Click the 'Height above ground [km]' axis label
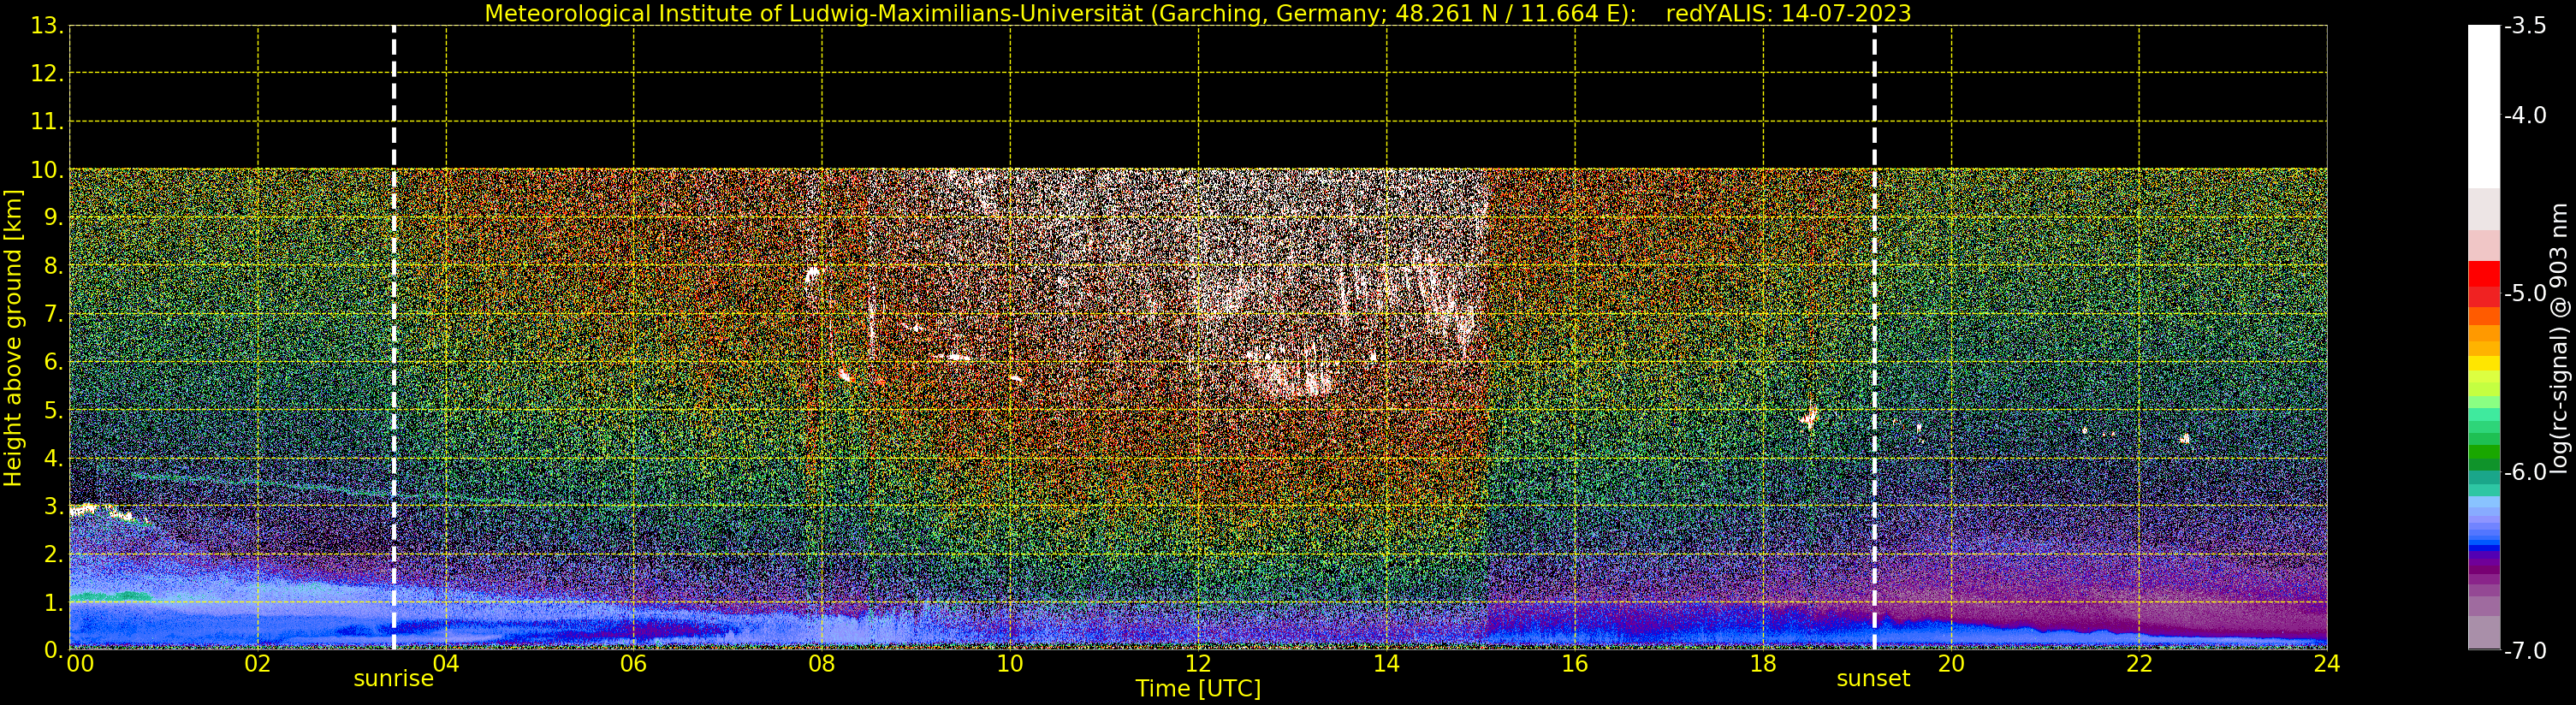 click(13, 338)
